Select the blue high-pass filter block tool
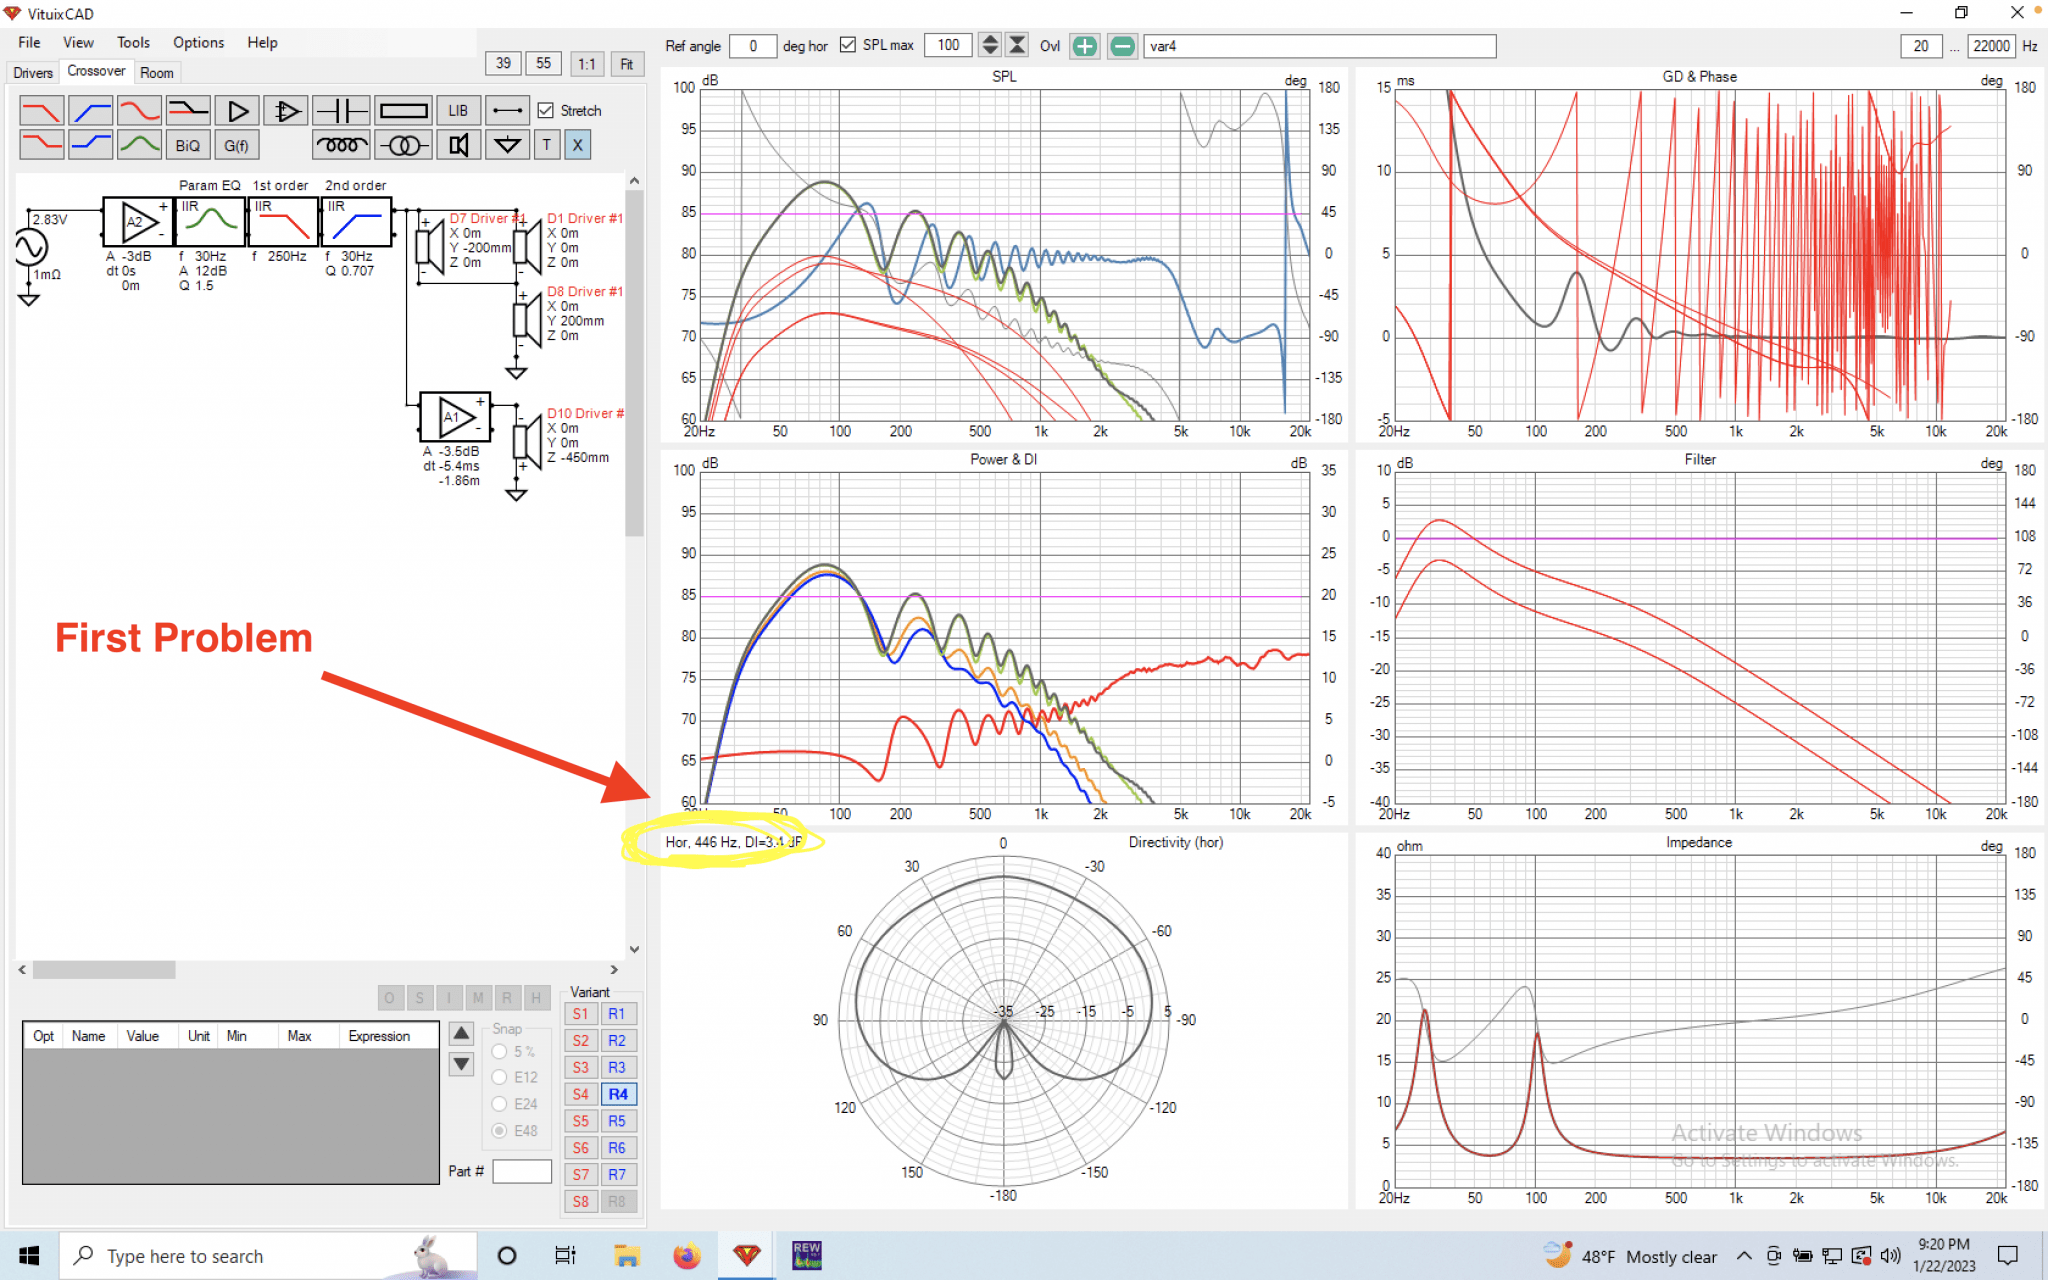The width and height of the screenshot is (2048, 1280). coord(90,110)
